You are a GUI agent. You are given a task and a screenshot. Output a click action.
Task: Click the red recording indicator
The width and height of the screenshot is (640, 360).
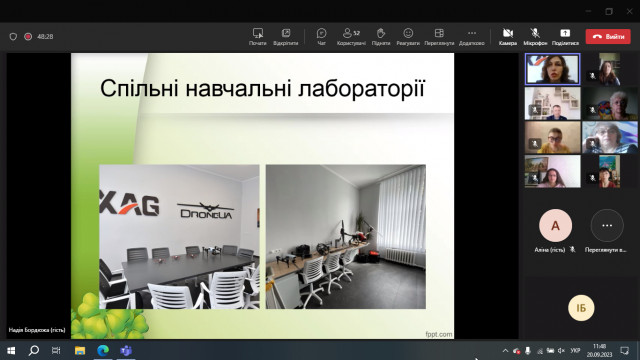(x=28, y=37)
